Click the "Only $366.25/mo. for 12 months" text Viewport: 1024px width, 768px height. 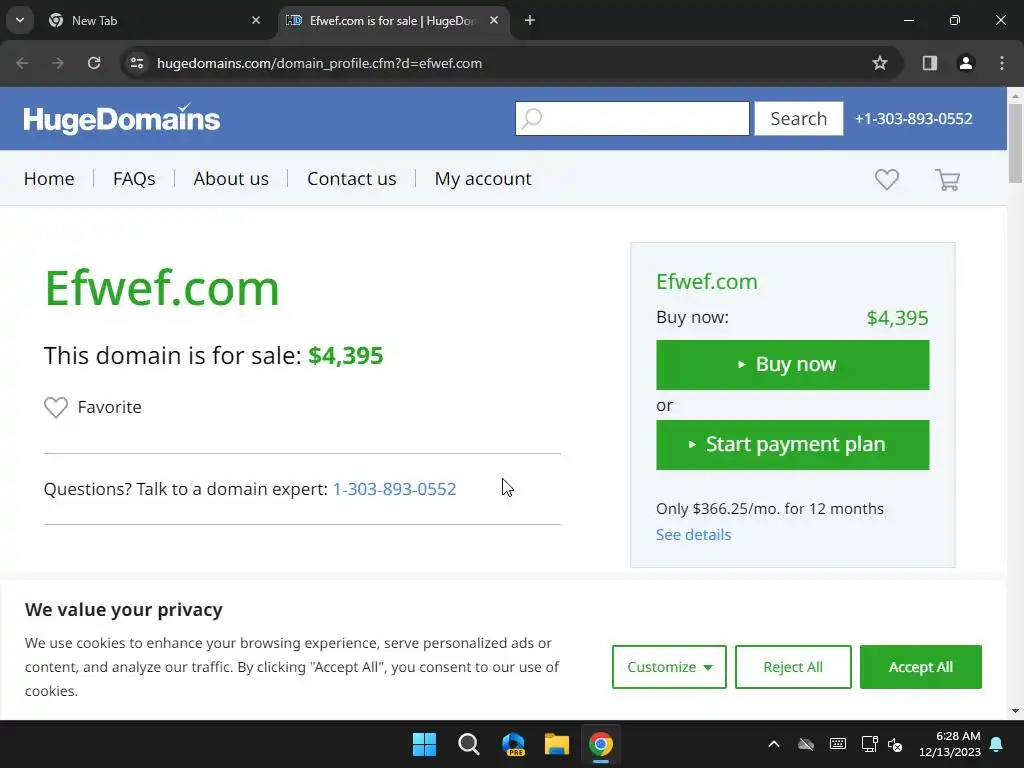pos(769,509)
